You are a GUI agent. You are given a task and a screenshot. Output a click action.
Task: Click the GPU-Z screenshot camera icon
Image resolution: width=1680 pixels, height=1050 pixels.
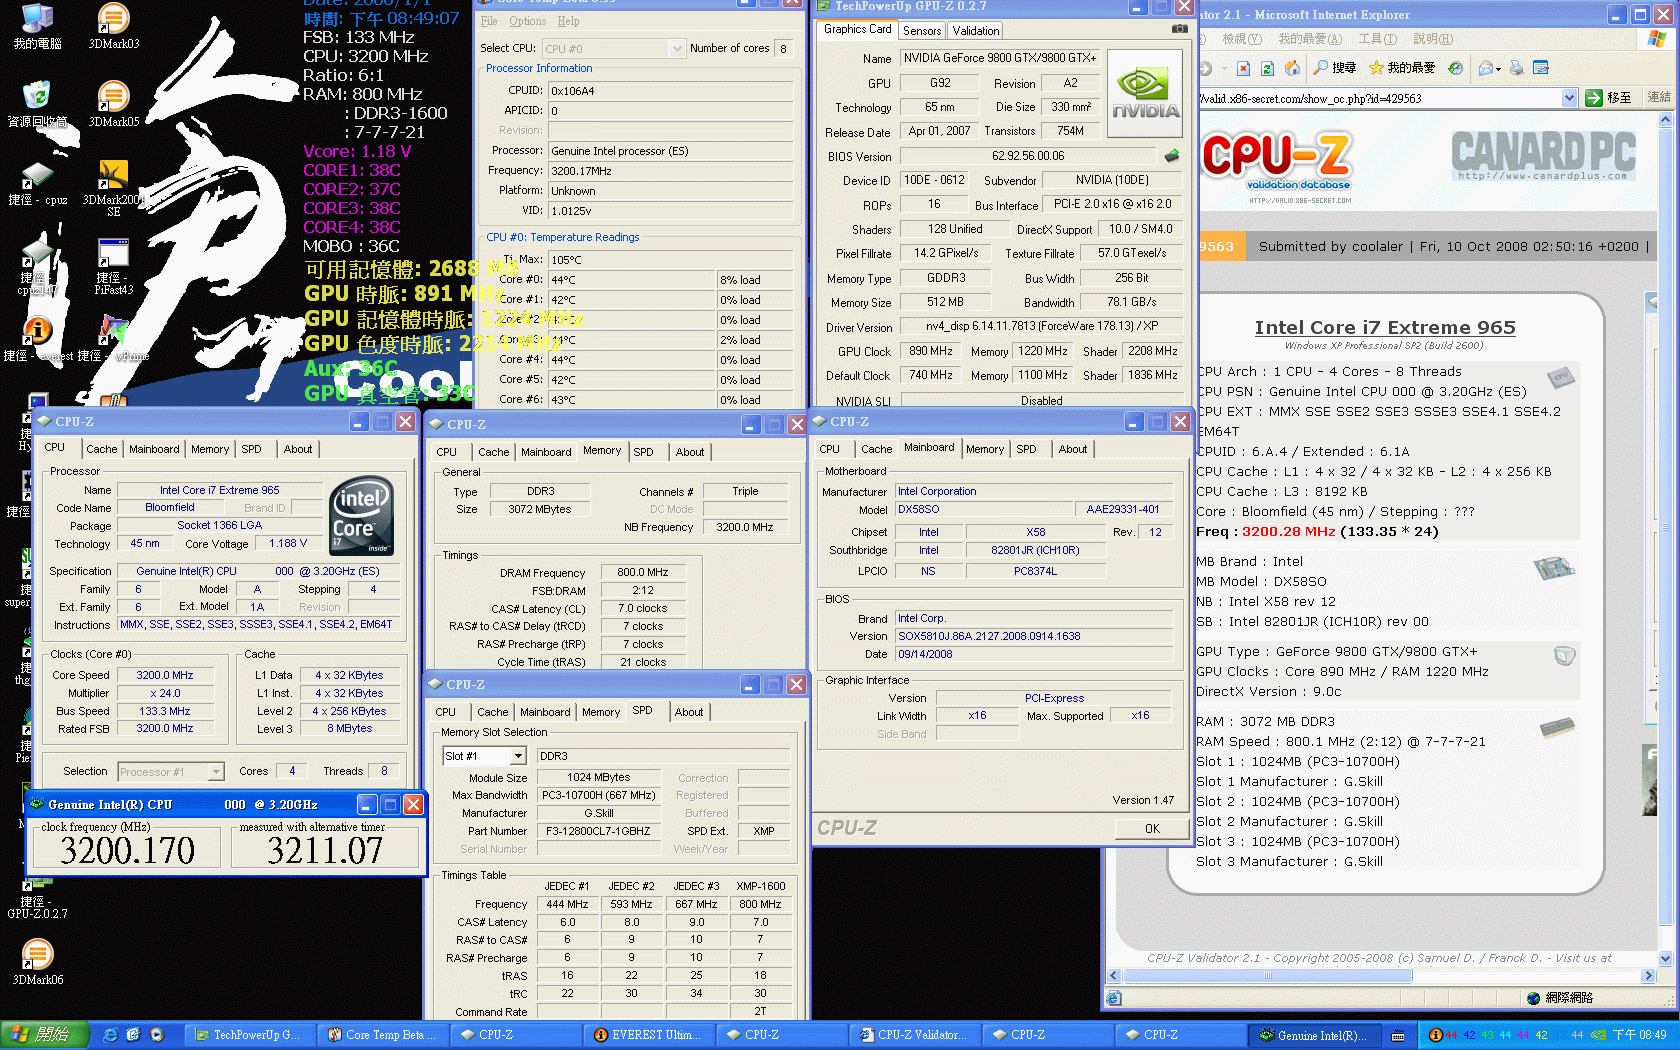tap(1180, 29)
